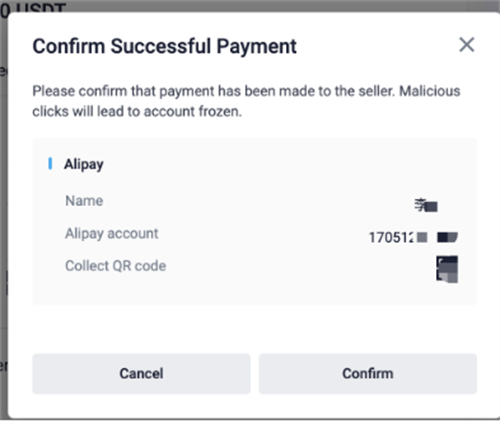
Task: Click the Confirm Successful Payment title
Action: (x=164, y=46)
